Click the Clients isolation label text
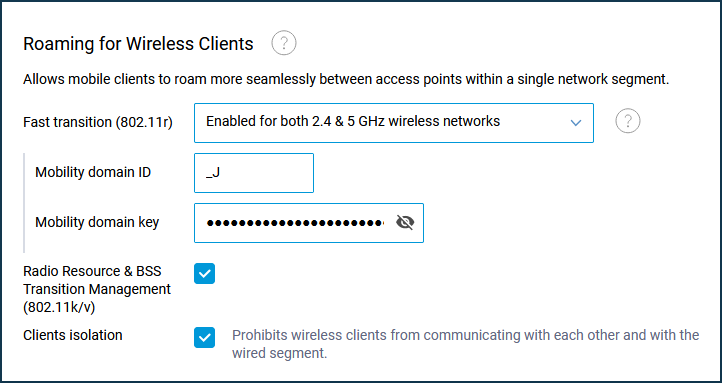 pyautogui.click(x=73, y=335)
